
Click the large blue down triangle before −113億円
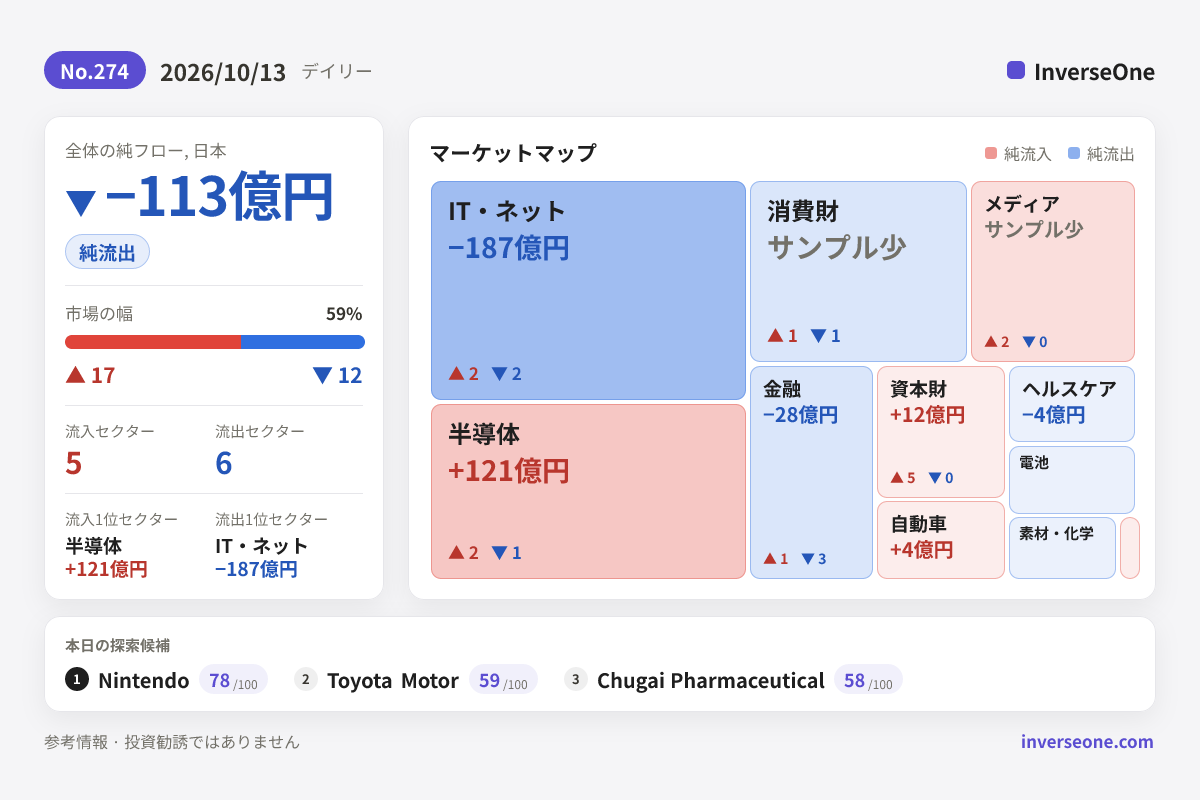pos(81,202)
